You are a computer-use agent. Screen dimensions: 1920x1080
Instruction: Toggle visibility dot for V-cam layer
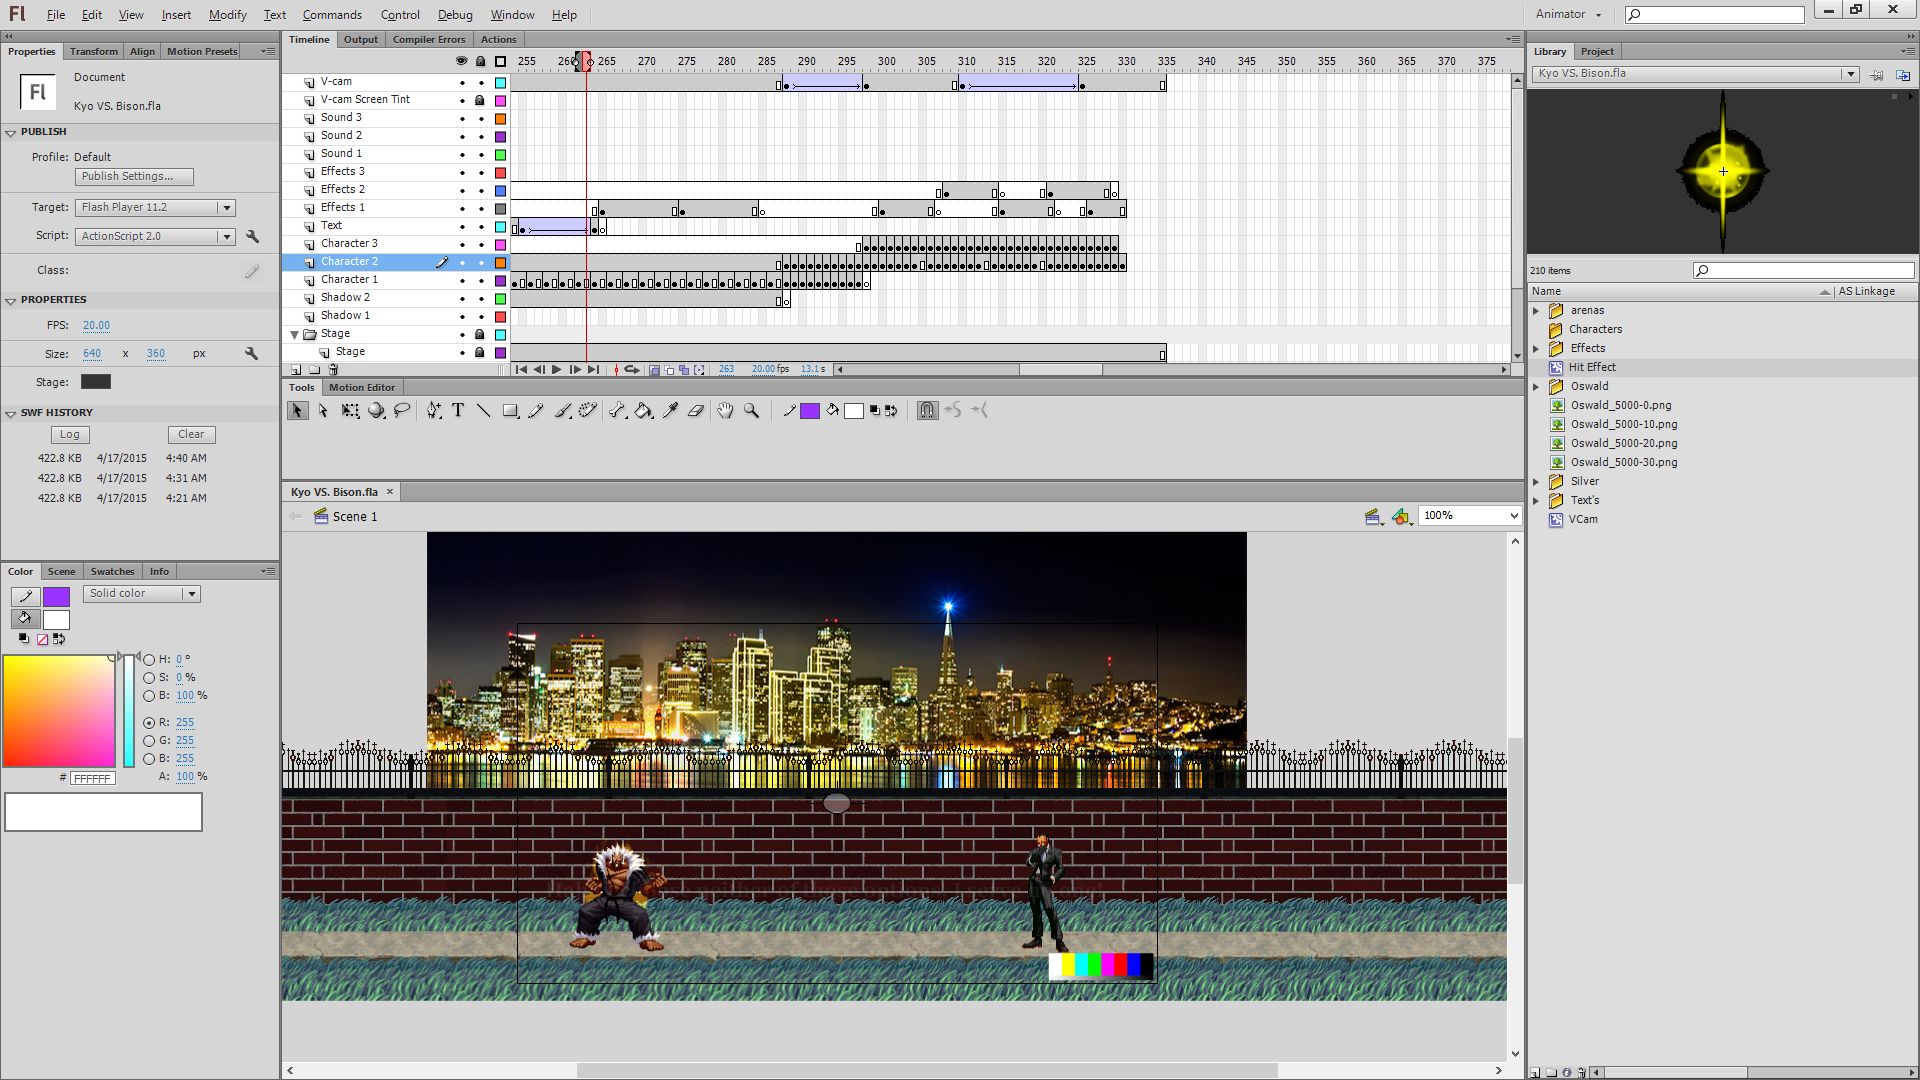point(462,83)
